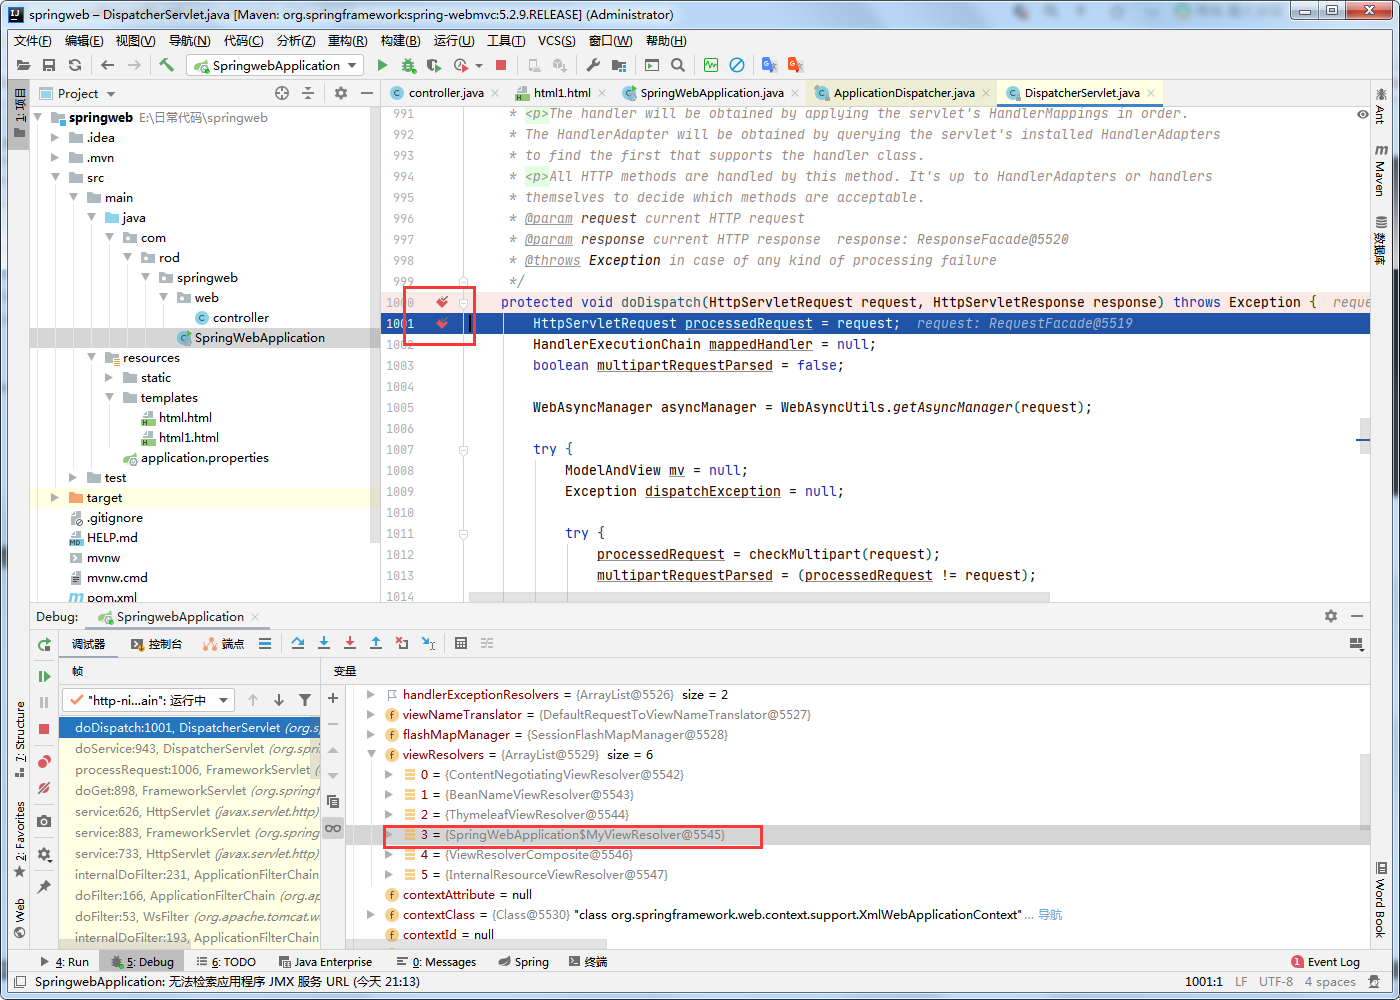
Task: Click the New Watch plus icon
Action: pos(333,698)
